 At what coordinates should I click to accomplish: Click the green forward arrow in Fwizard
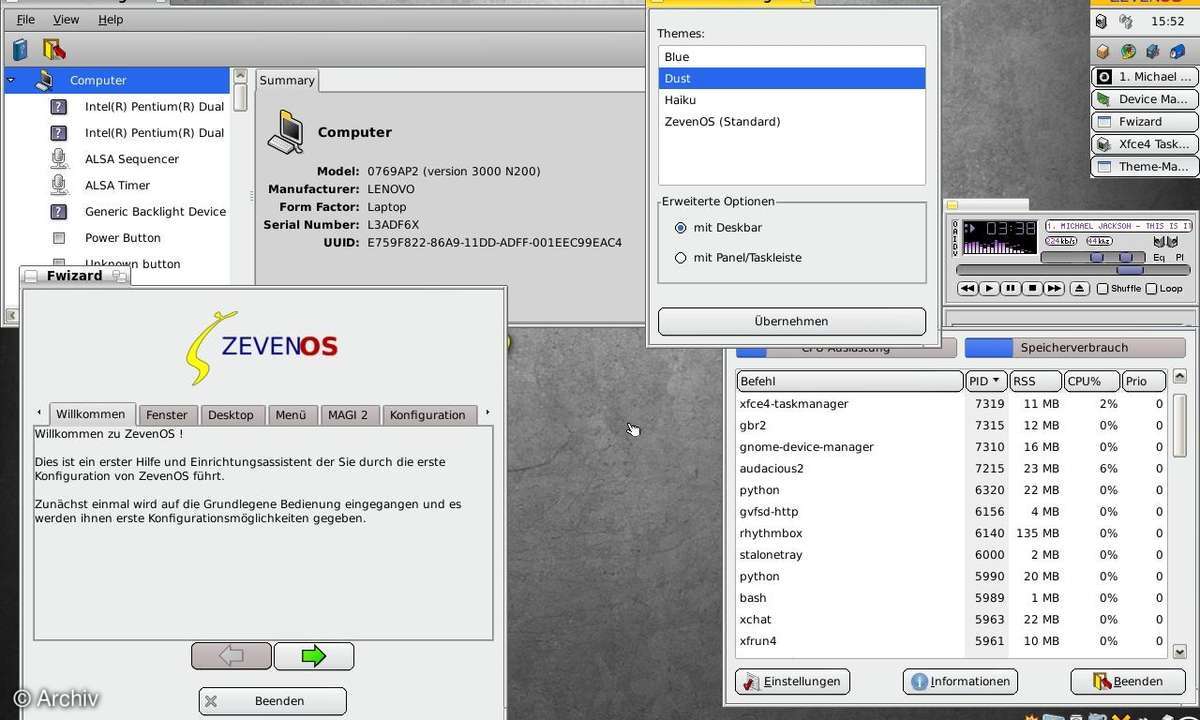coord(314,656)
